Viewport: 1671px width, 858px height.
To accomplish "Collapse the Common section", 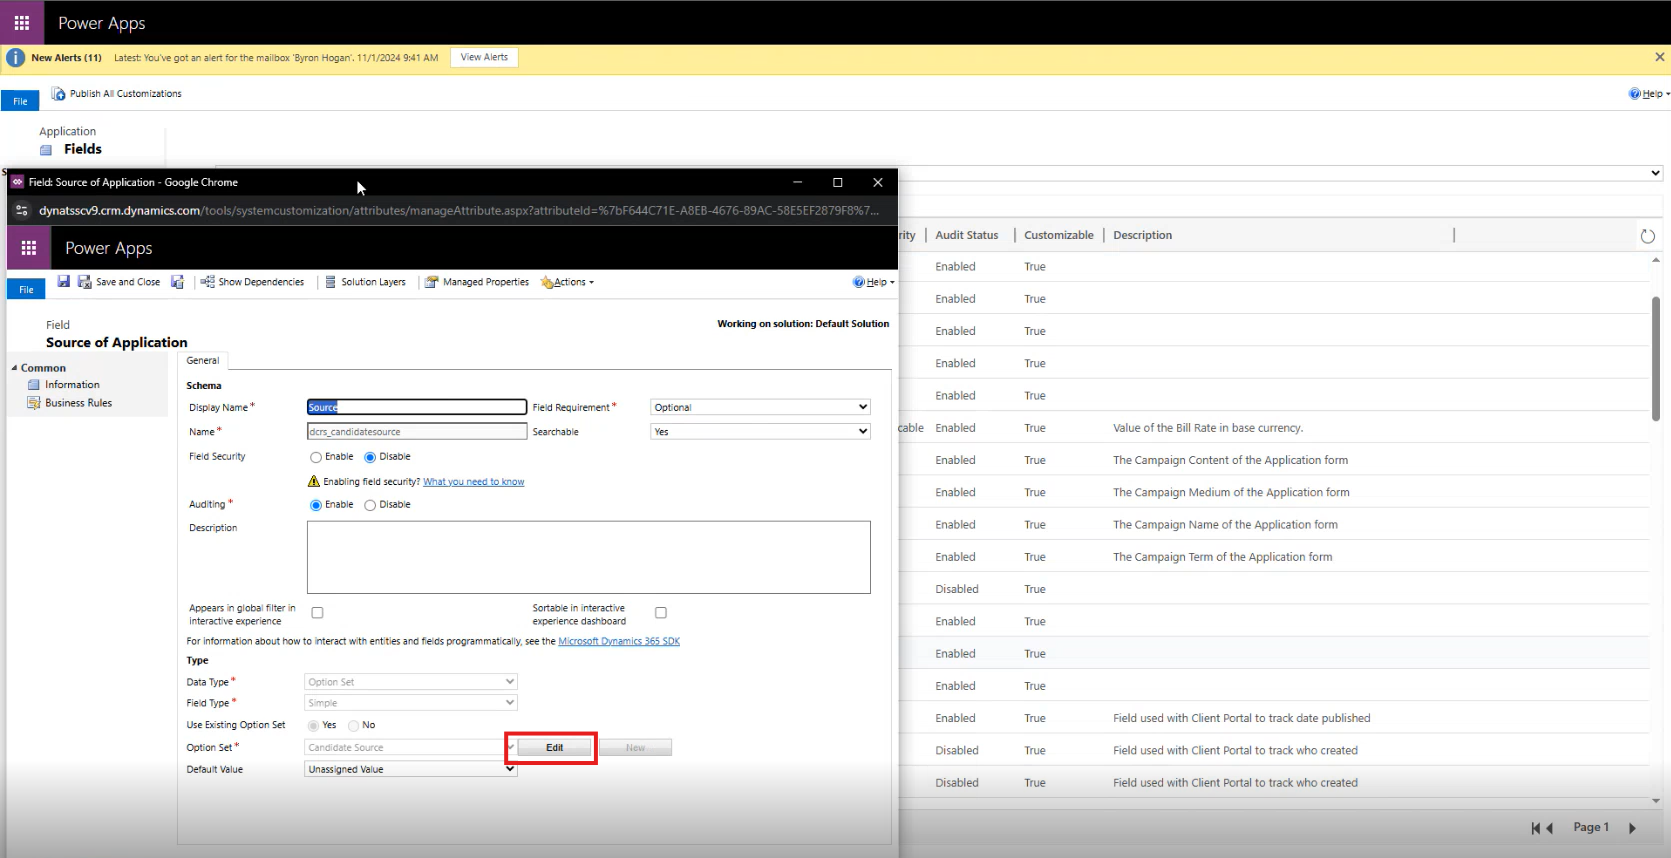I will pyautogui.click(x=14, y=368).
